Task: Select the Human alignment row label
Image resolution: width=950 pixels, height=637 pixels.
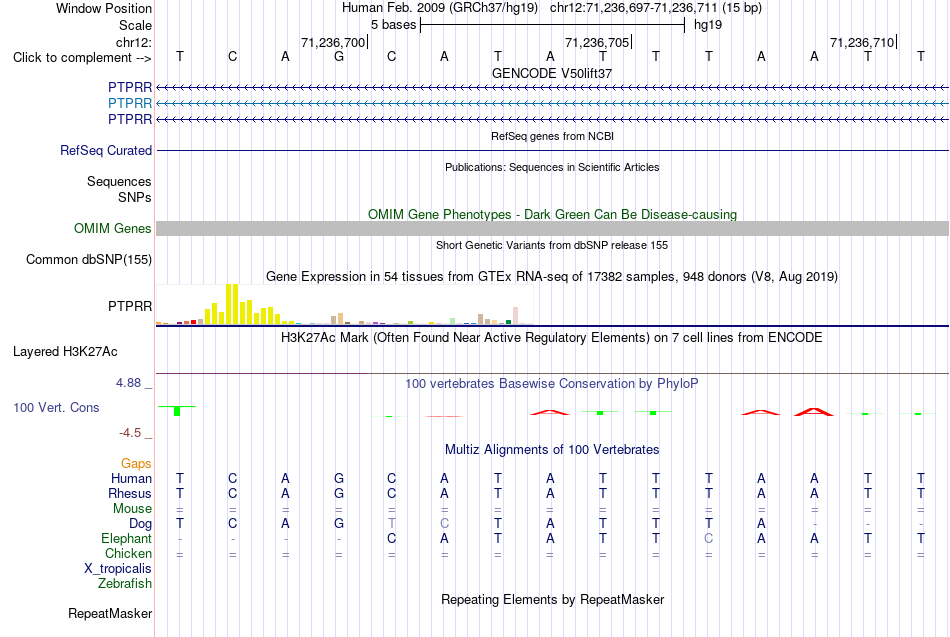Action: pyautogui.click(x=131, y=479)
